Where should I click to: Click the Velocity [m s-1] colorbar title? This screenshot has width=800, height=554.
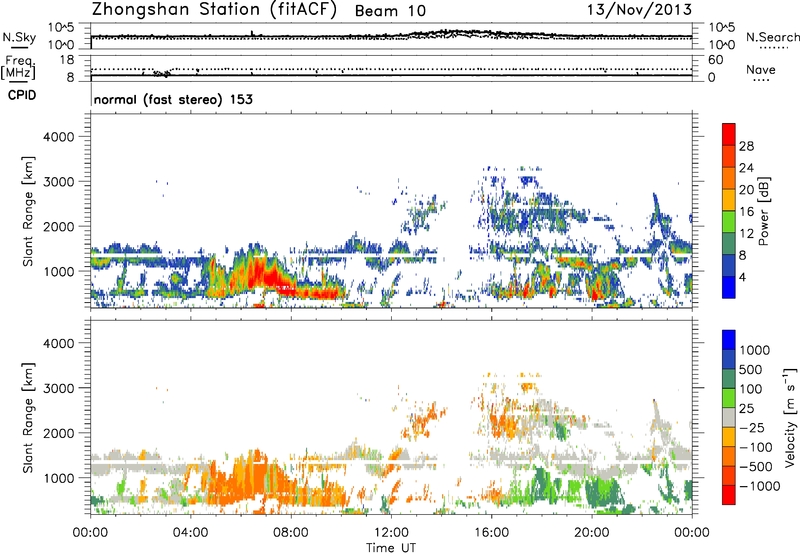[790, 417]
